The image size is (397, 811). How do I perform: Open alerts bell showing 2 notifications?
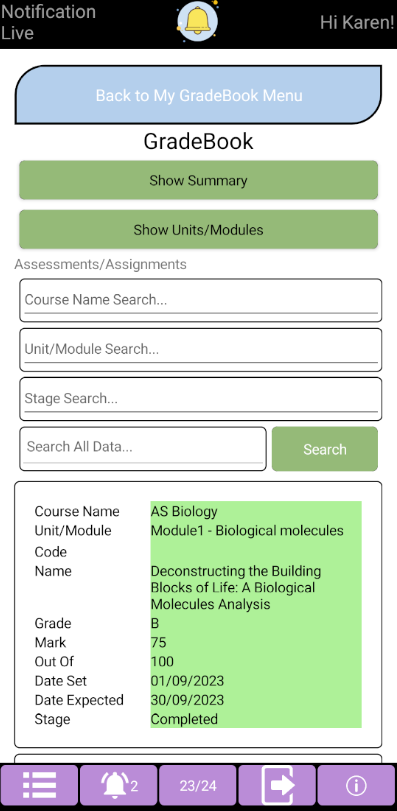tap(118, 786)
